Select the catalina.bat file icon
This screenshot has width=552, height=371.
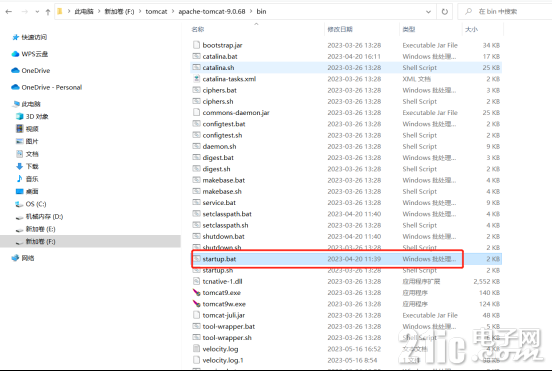196,56
